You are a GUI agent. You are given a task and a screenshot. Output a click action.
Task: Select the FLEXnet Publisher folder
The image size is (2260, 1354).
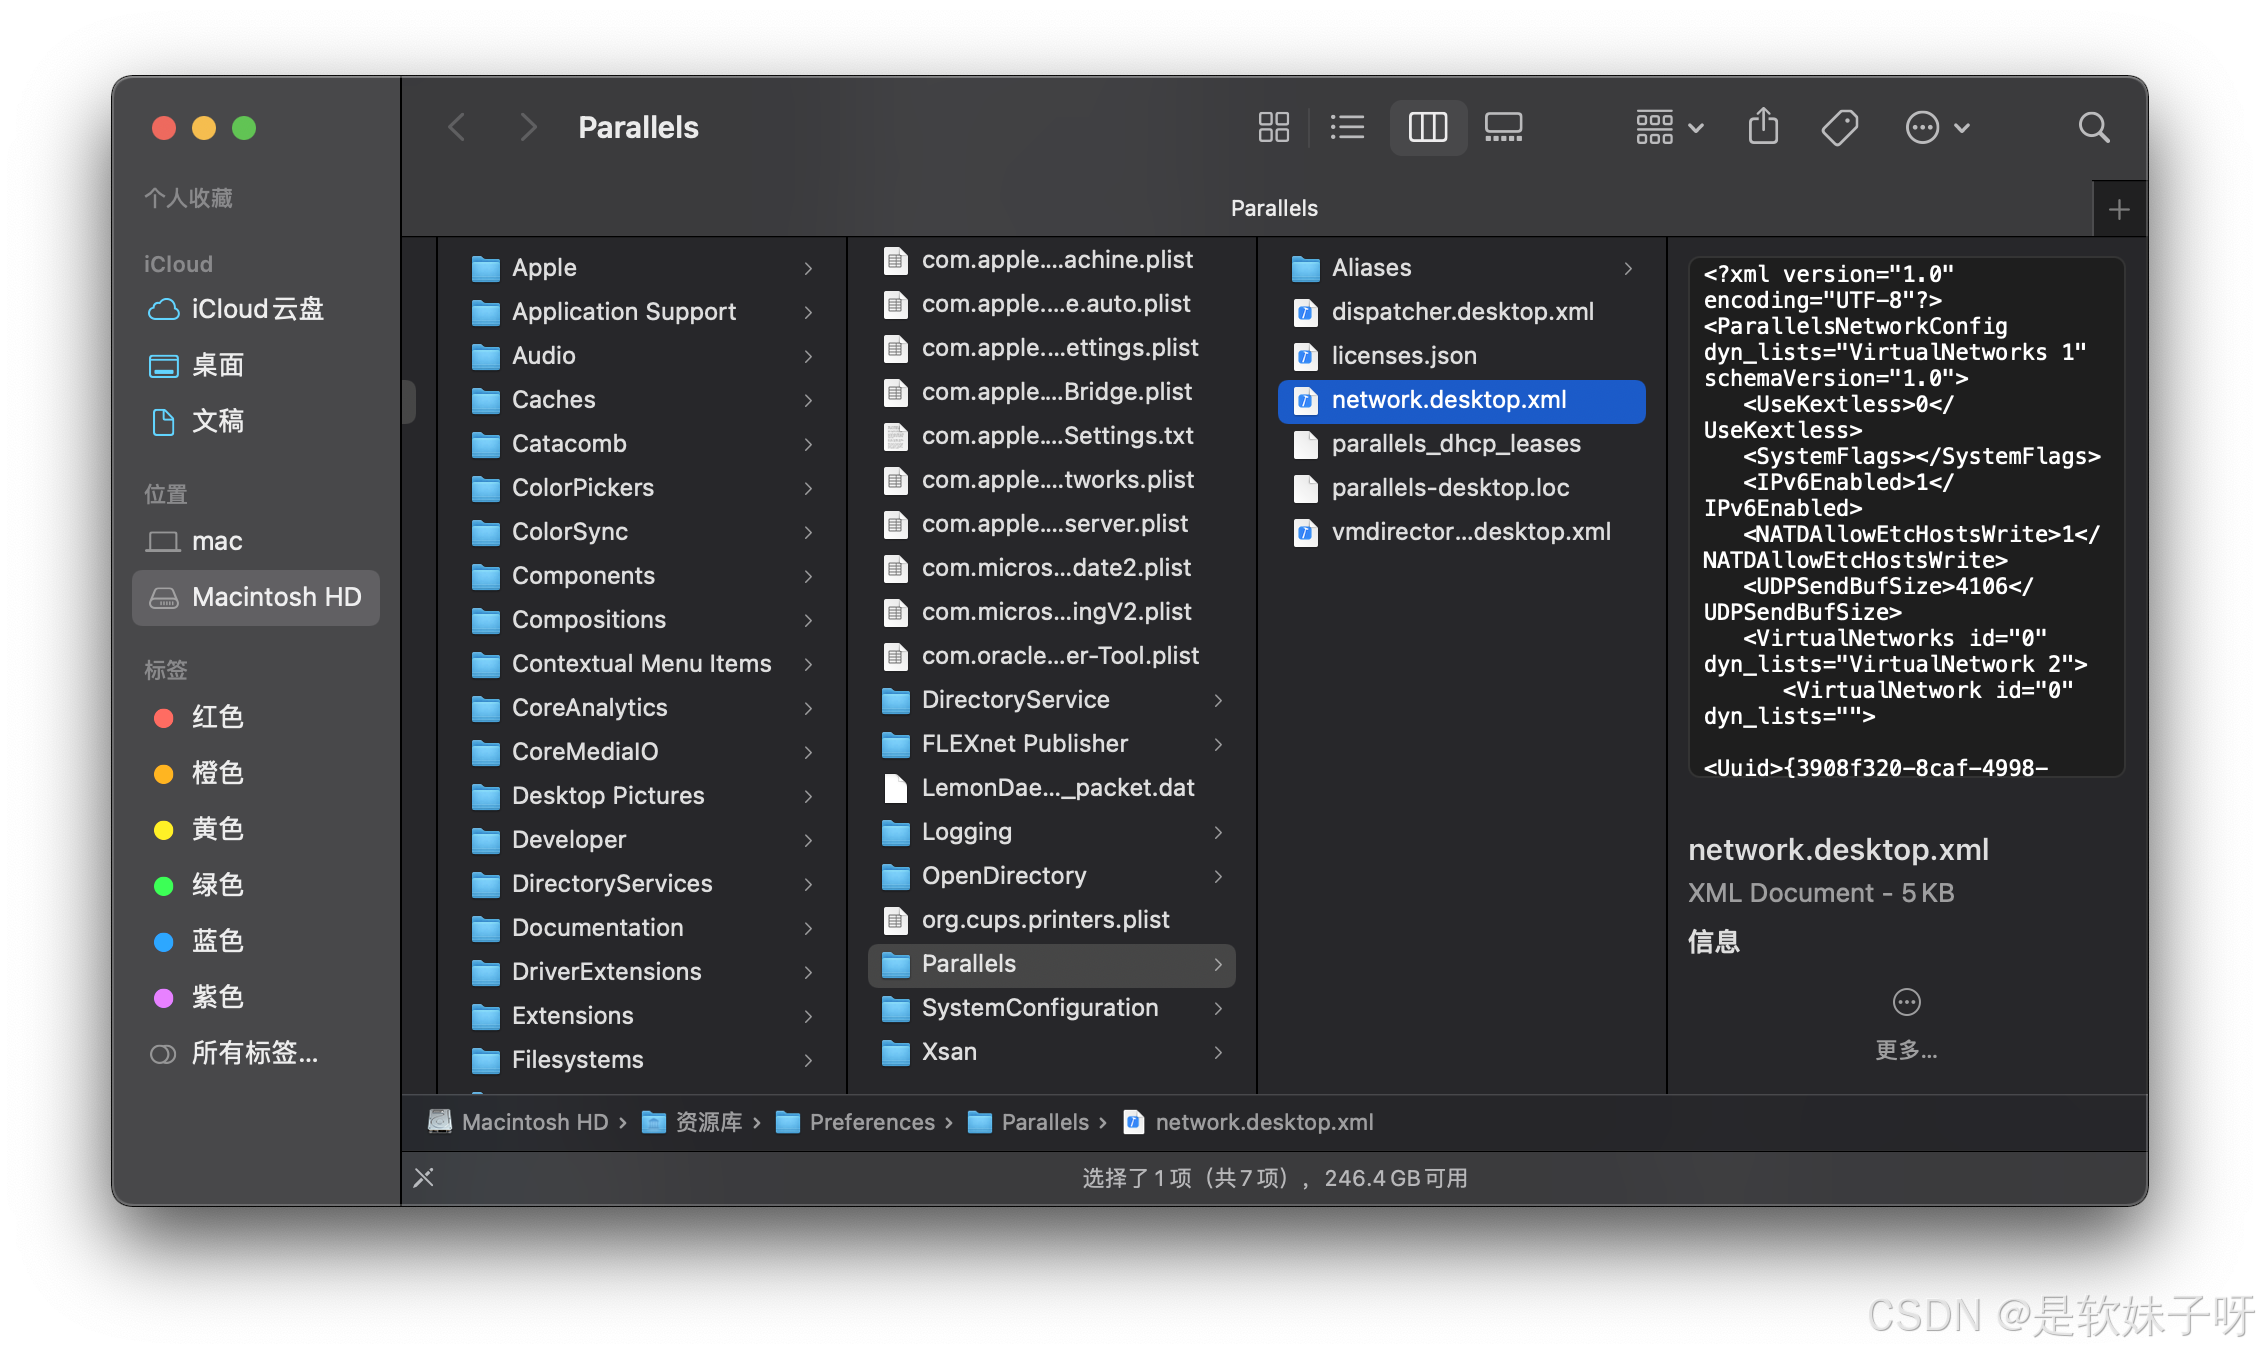1052,744
